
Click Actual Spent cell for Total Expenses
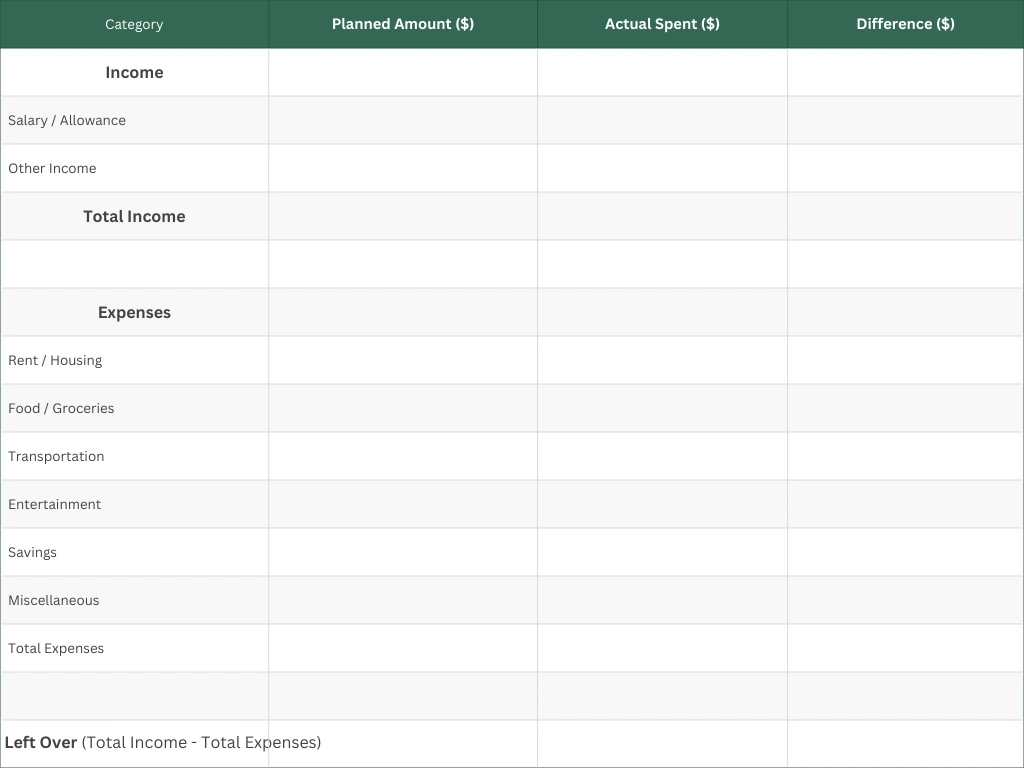click(662, 648)
